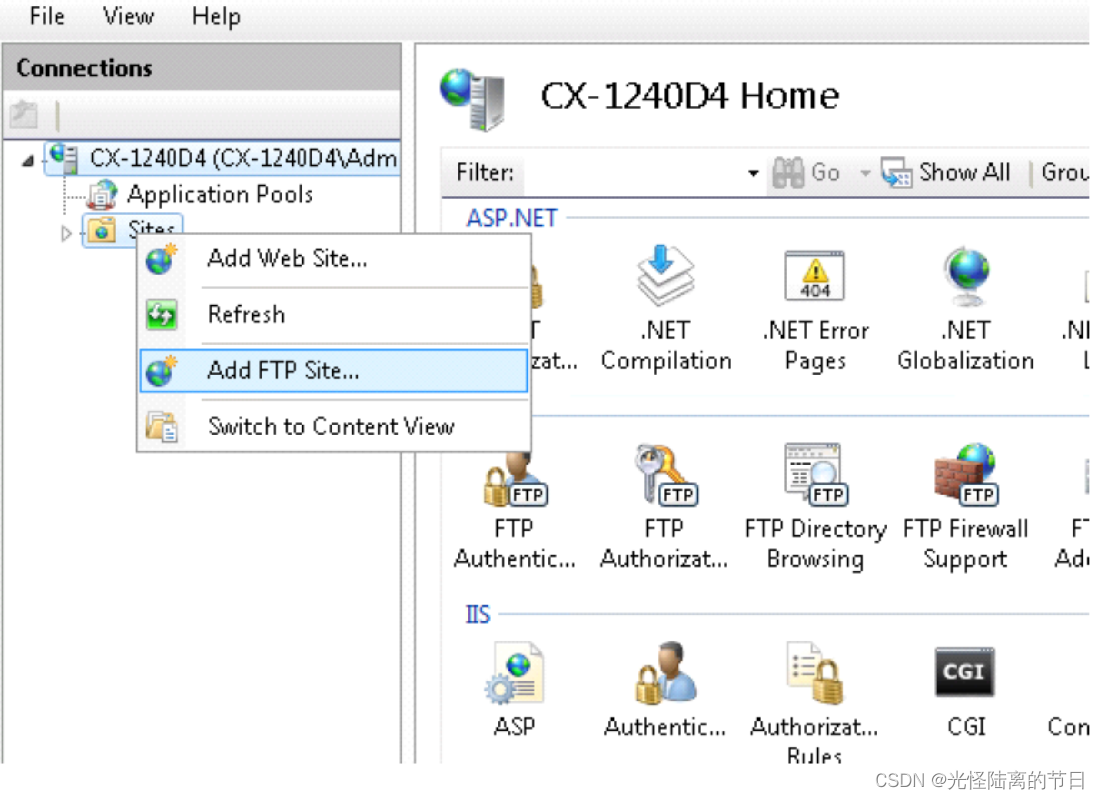Select the CX-1240D4 server tree item
The image size is (1099, 799).
tap(243, 159)
